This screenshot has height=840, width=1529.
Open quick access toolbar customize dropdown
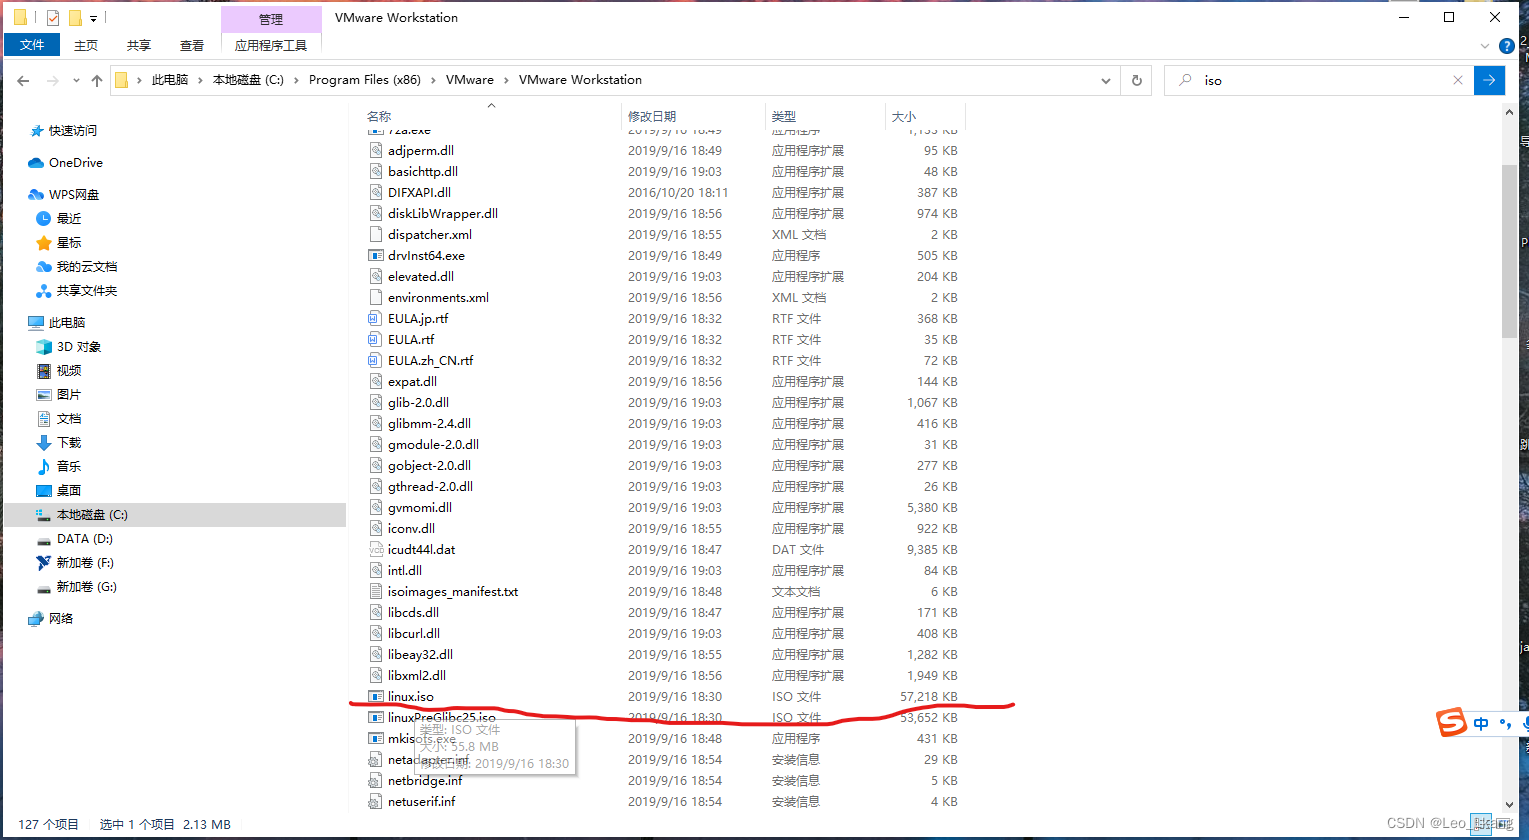(x=93, y=19)
